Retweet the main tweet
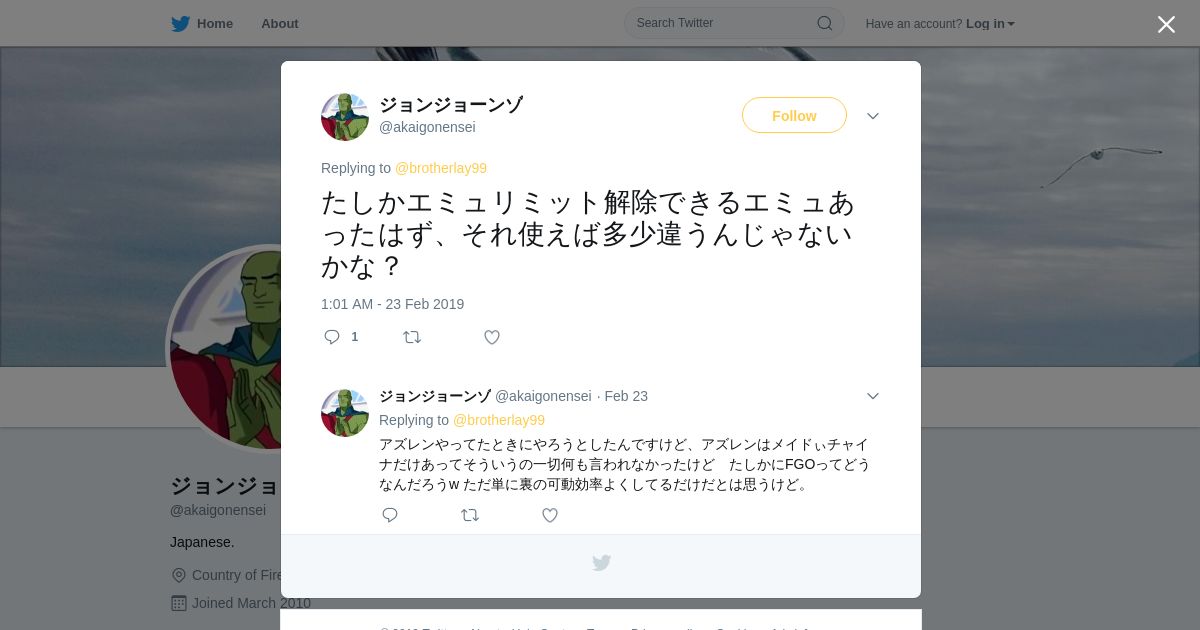The width and height of the screenshot is (1200, 630). [412, 337]
